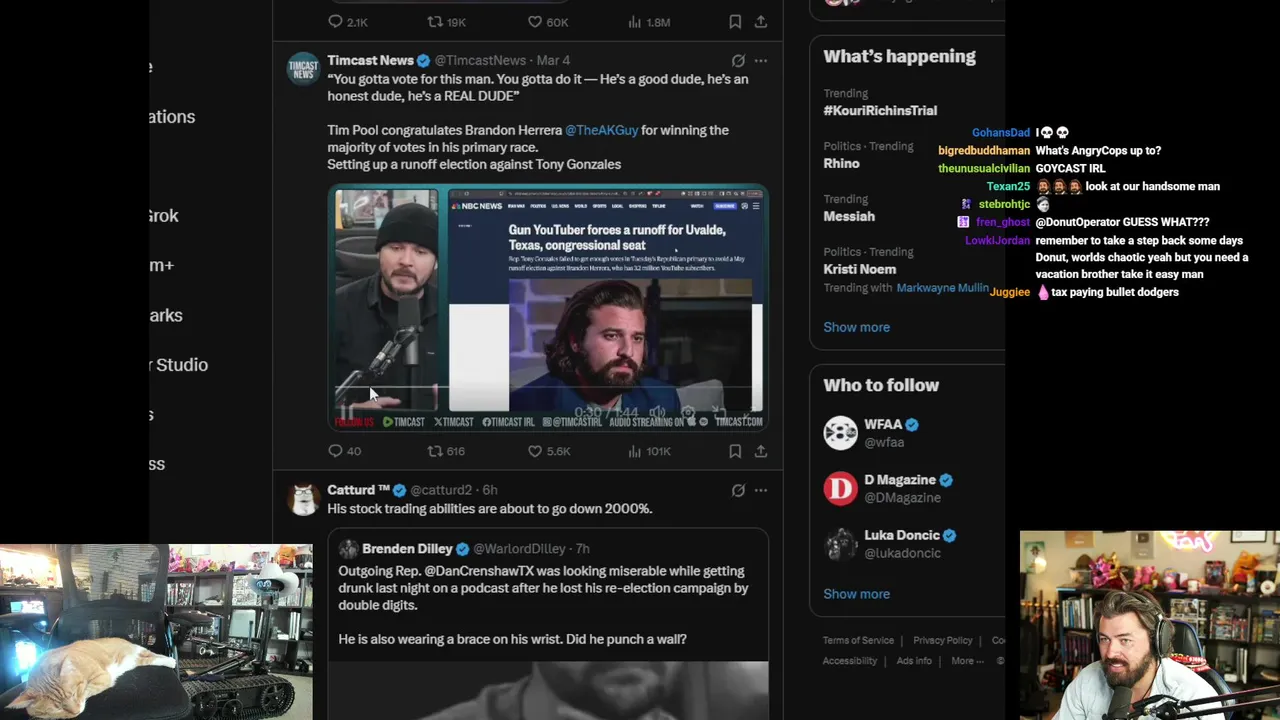Open the Studio sidebar item
This screenshot has width=1280, height=720.
click(x=181, y=365)
